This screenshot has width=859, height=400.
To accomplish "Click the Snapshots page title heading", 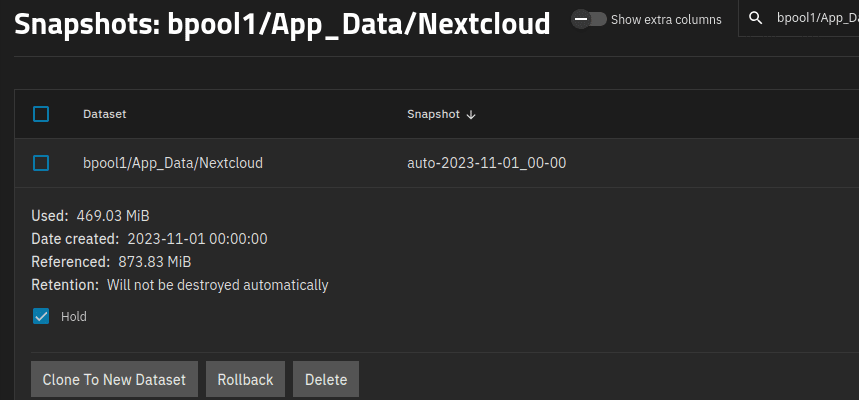I will pyautogui.click(x=282, y=24).
